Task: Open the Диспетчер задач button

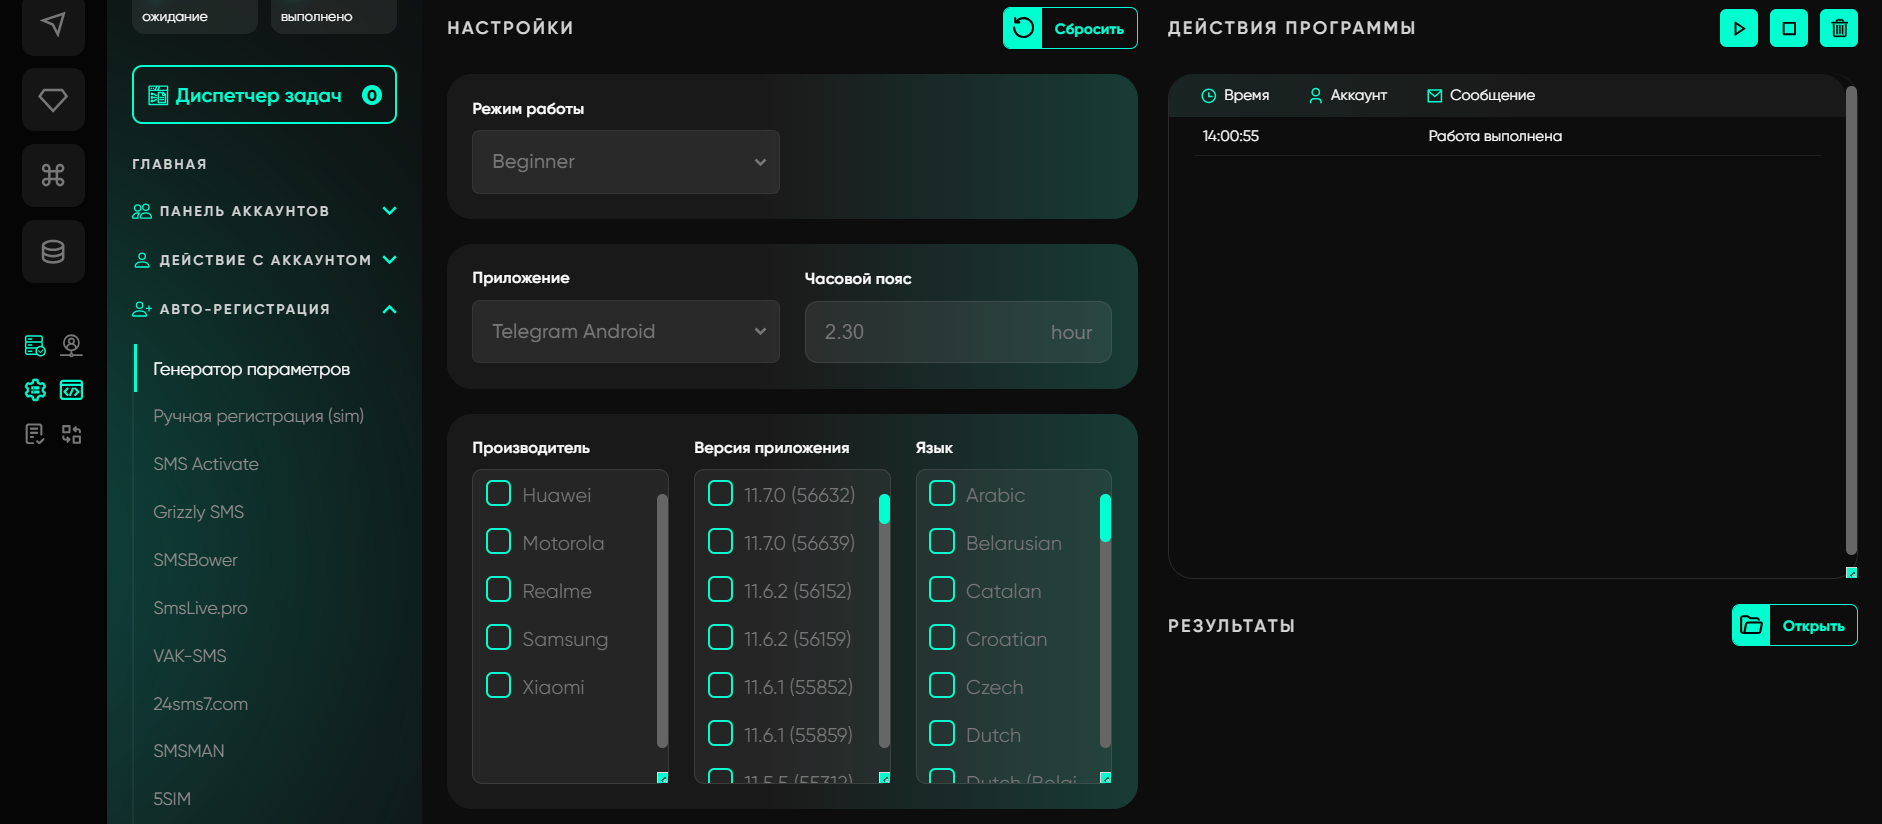Action: click(x=264, y=95)
